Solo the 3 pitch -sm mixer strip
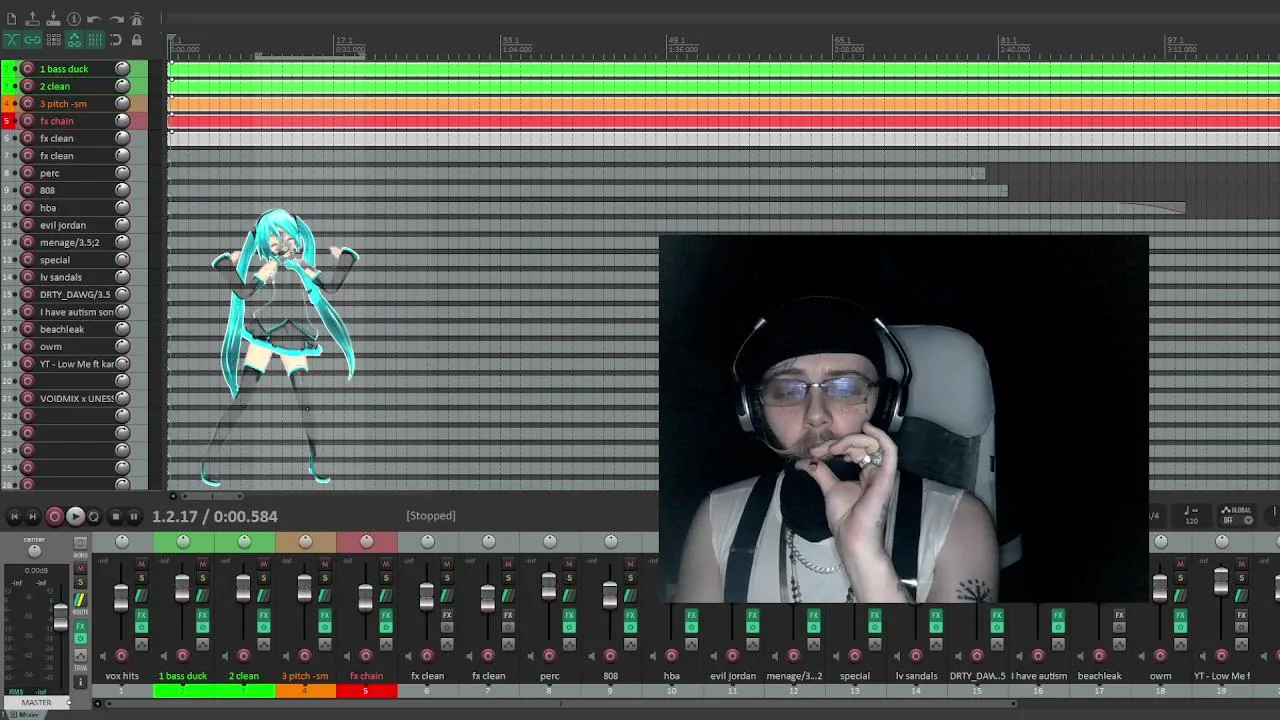Viewport: 1280px width, 720px height. coord(324,578)
